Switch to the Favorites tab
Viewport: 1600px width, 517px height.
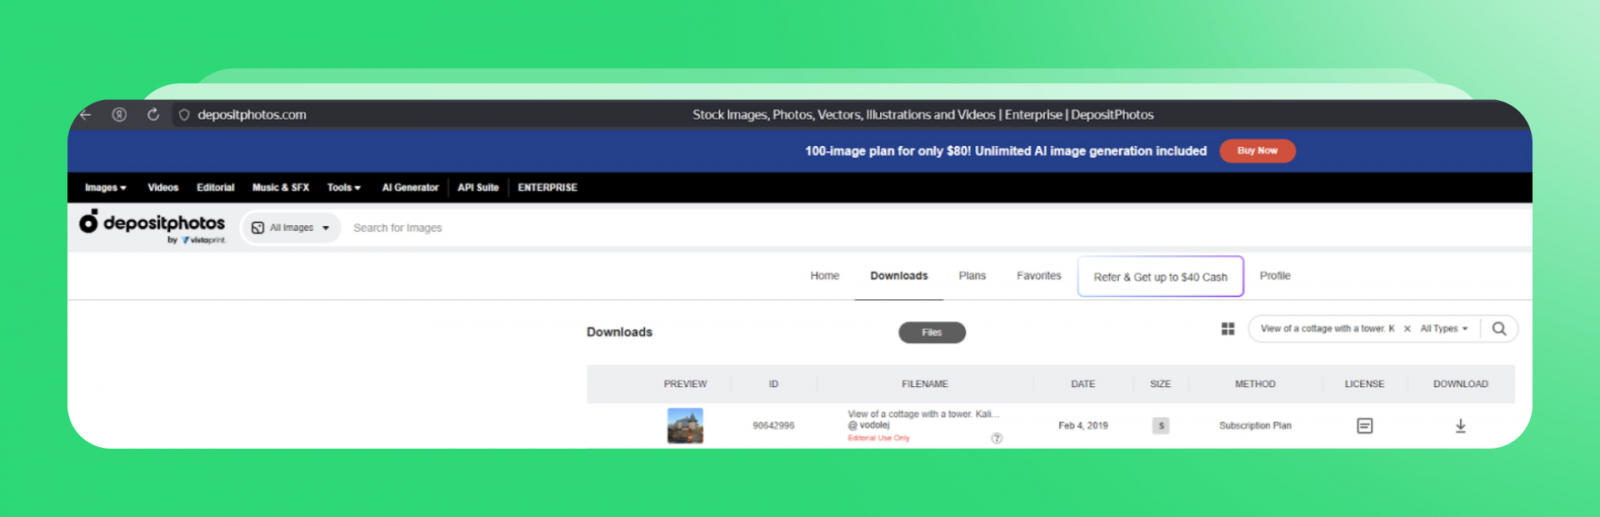(1039, 276)
